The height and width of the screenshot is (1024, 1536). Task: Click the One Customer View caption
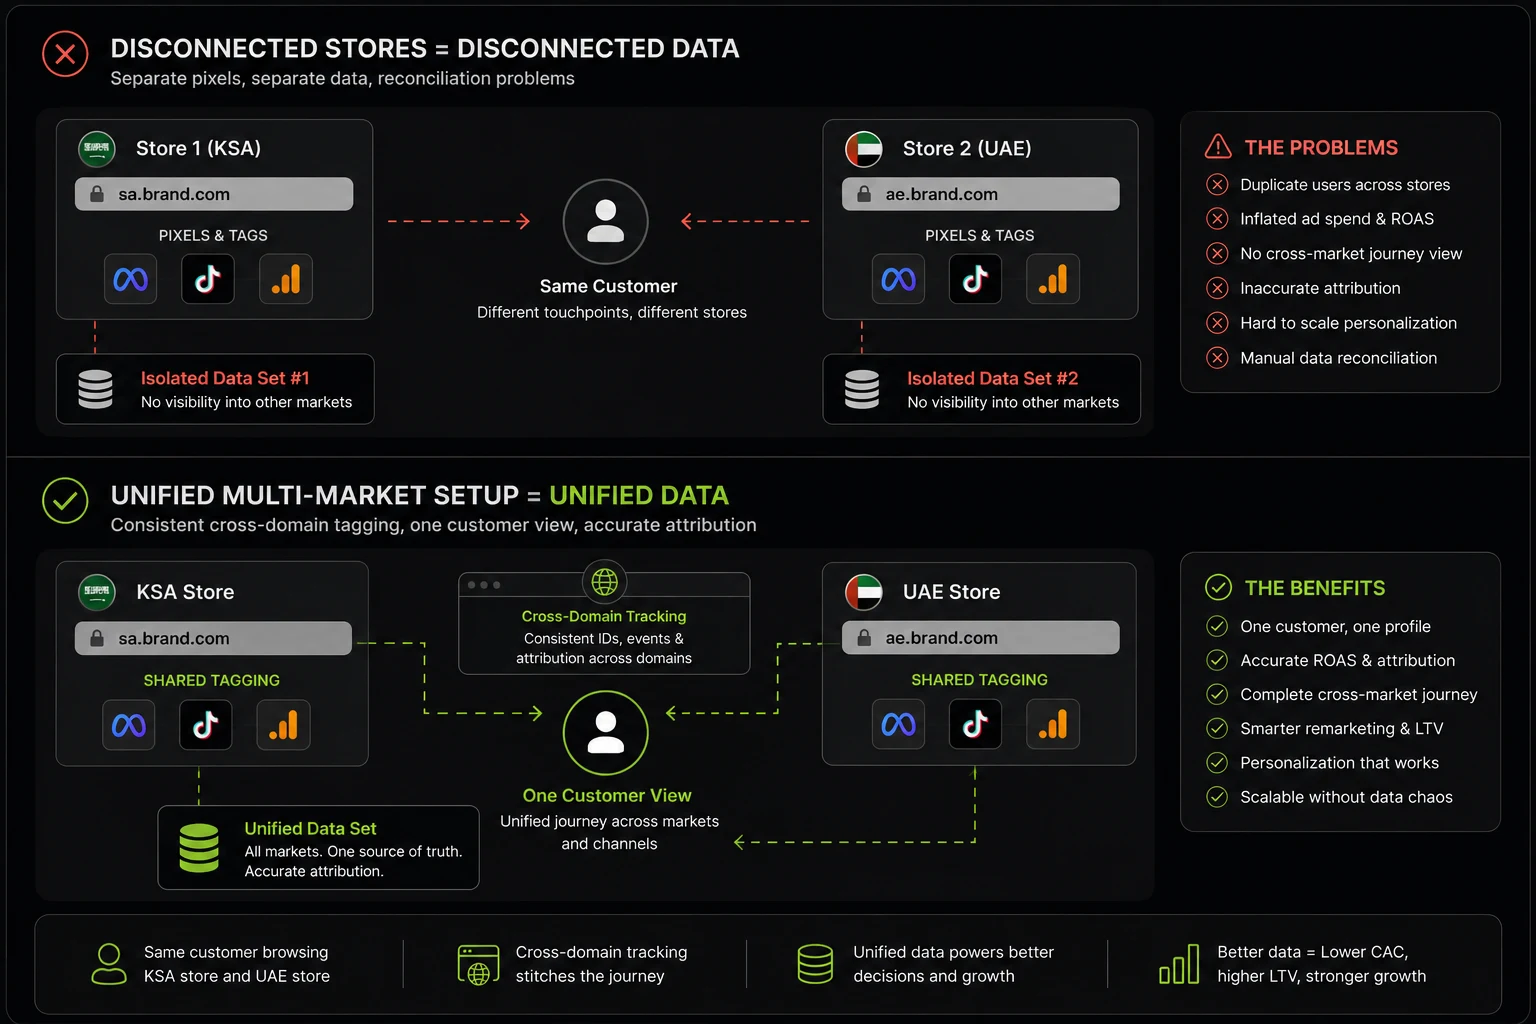pos(607,795)
